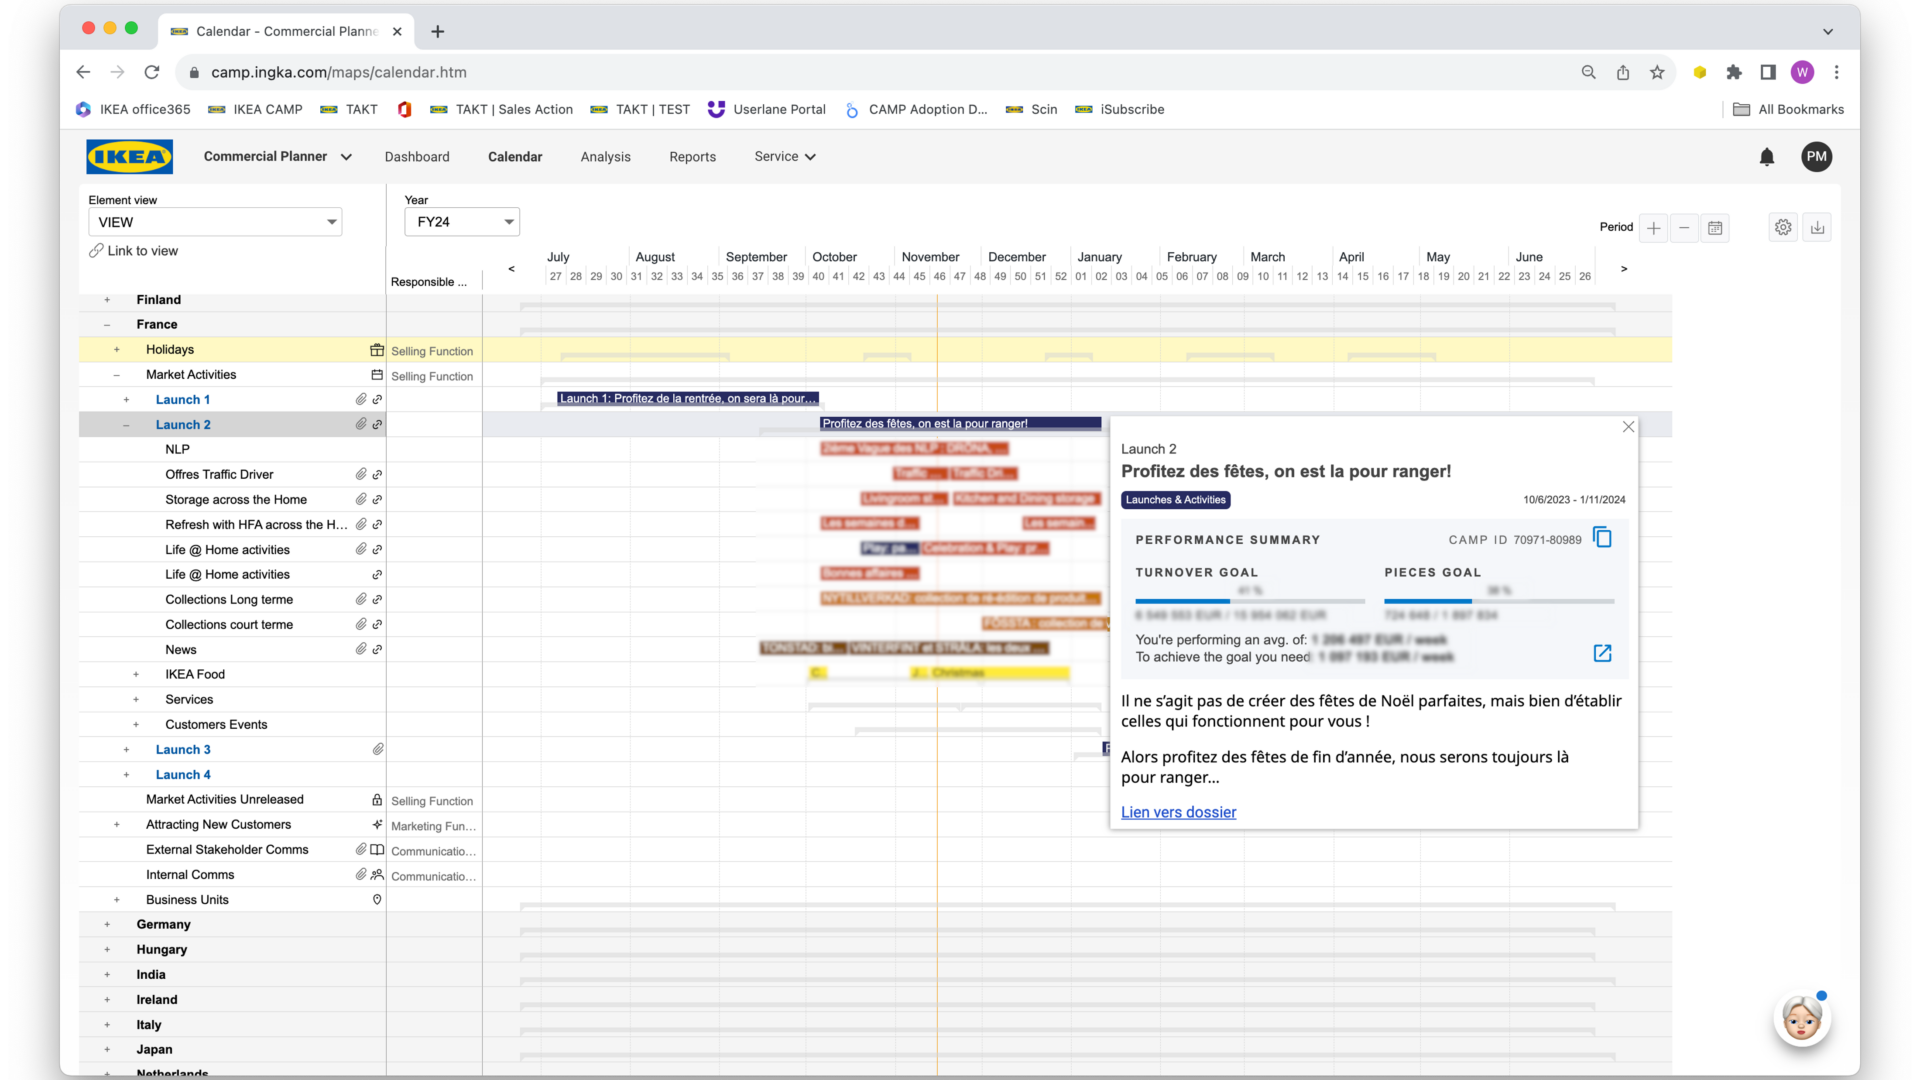
Task: Expand the Customers Events row
Action: point(136,725)
